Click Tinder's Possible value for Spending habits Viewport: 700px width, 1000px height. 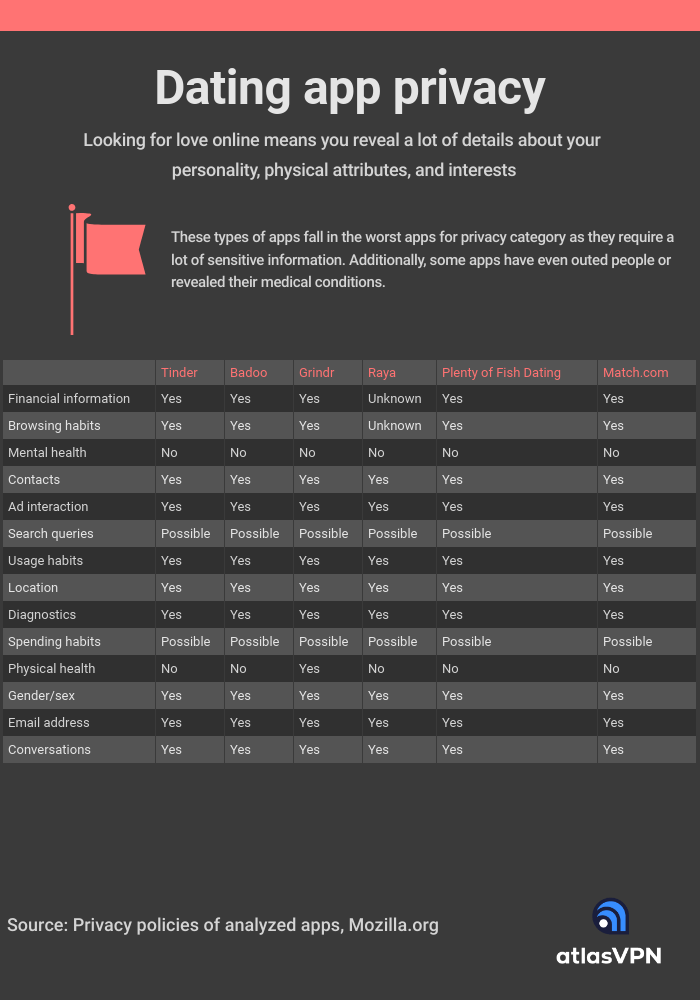coord(186,642)
